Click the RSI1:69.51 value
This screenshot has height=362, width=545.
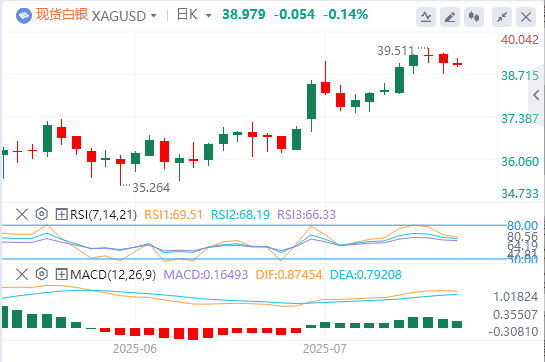173,215
